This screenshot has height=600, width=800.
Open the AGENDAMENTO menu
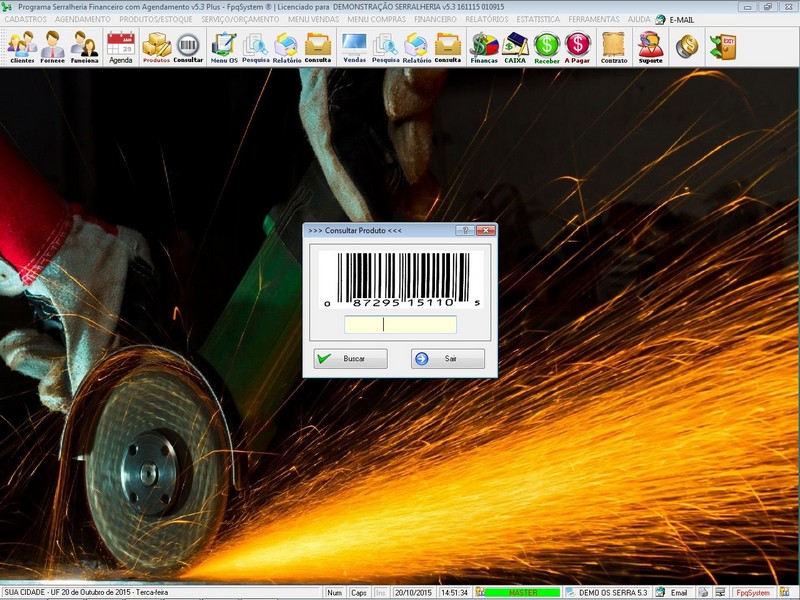click(x=83, y=19)
